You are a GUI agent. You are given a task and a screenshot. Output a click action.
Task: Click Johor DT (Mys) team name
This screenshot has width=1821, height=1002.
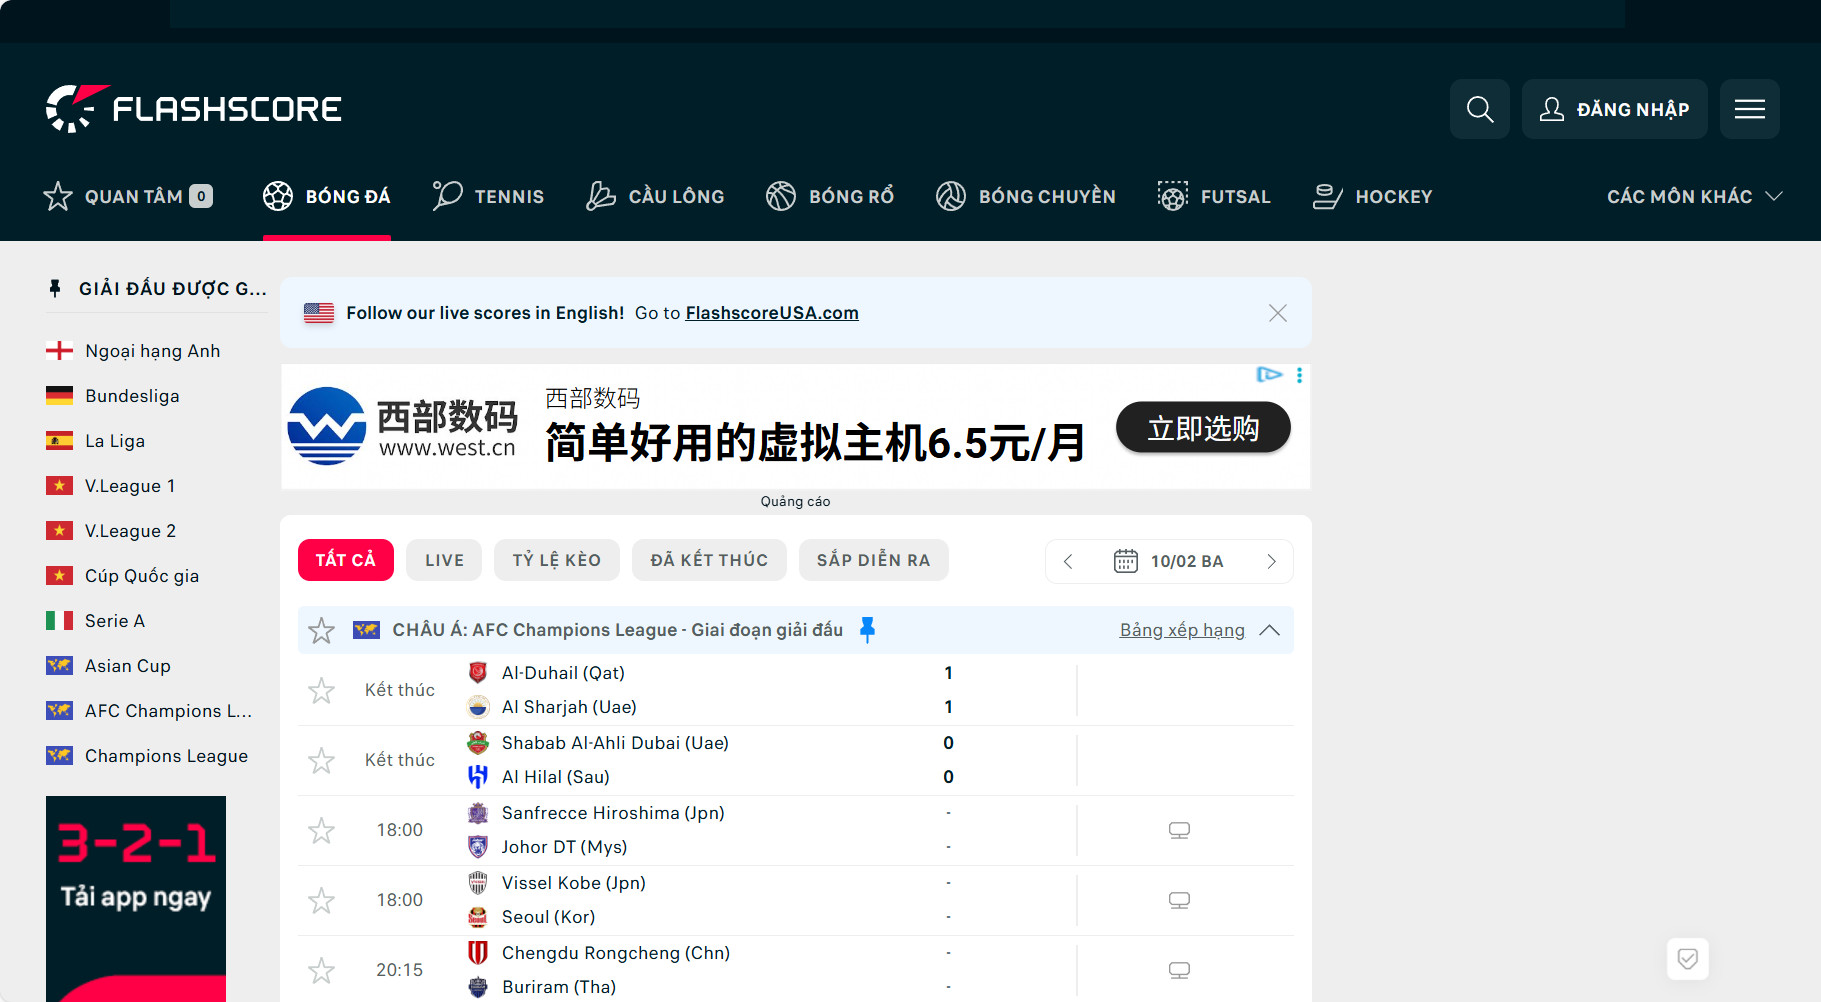tap(564, 847)
